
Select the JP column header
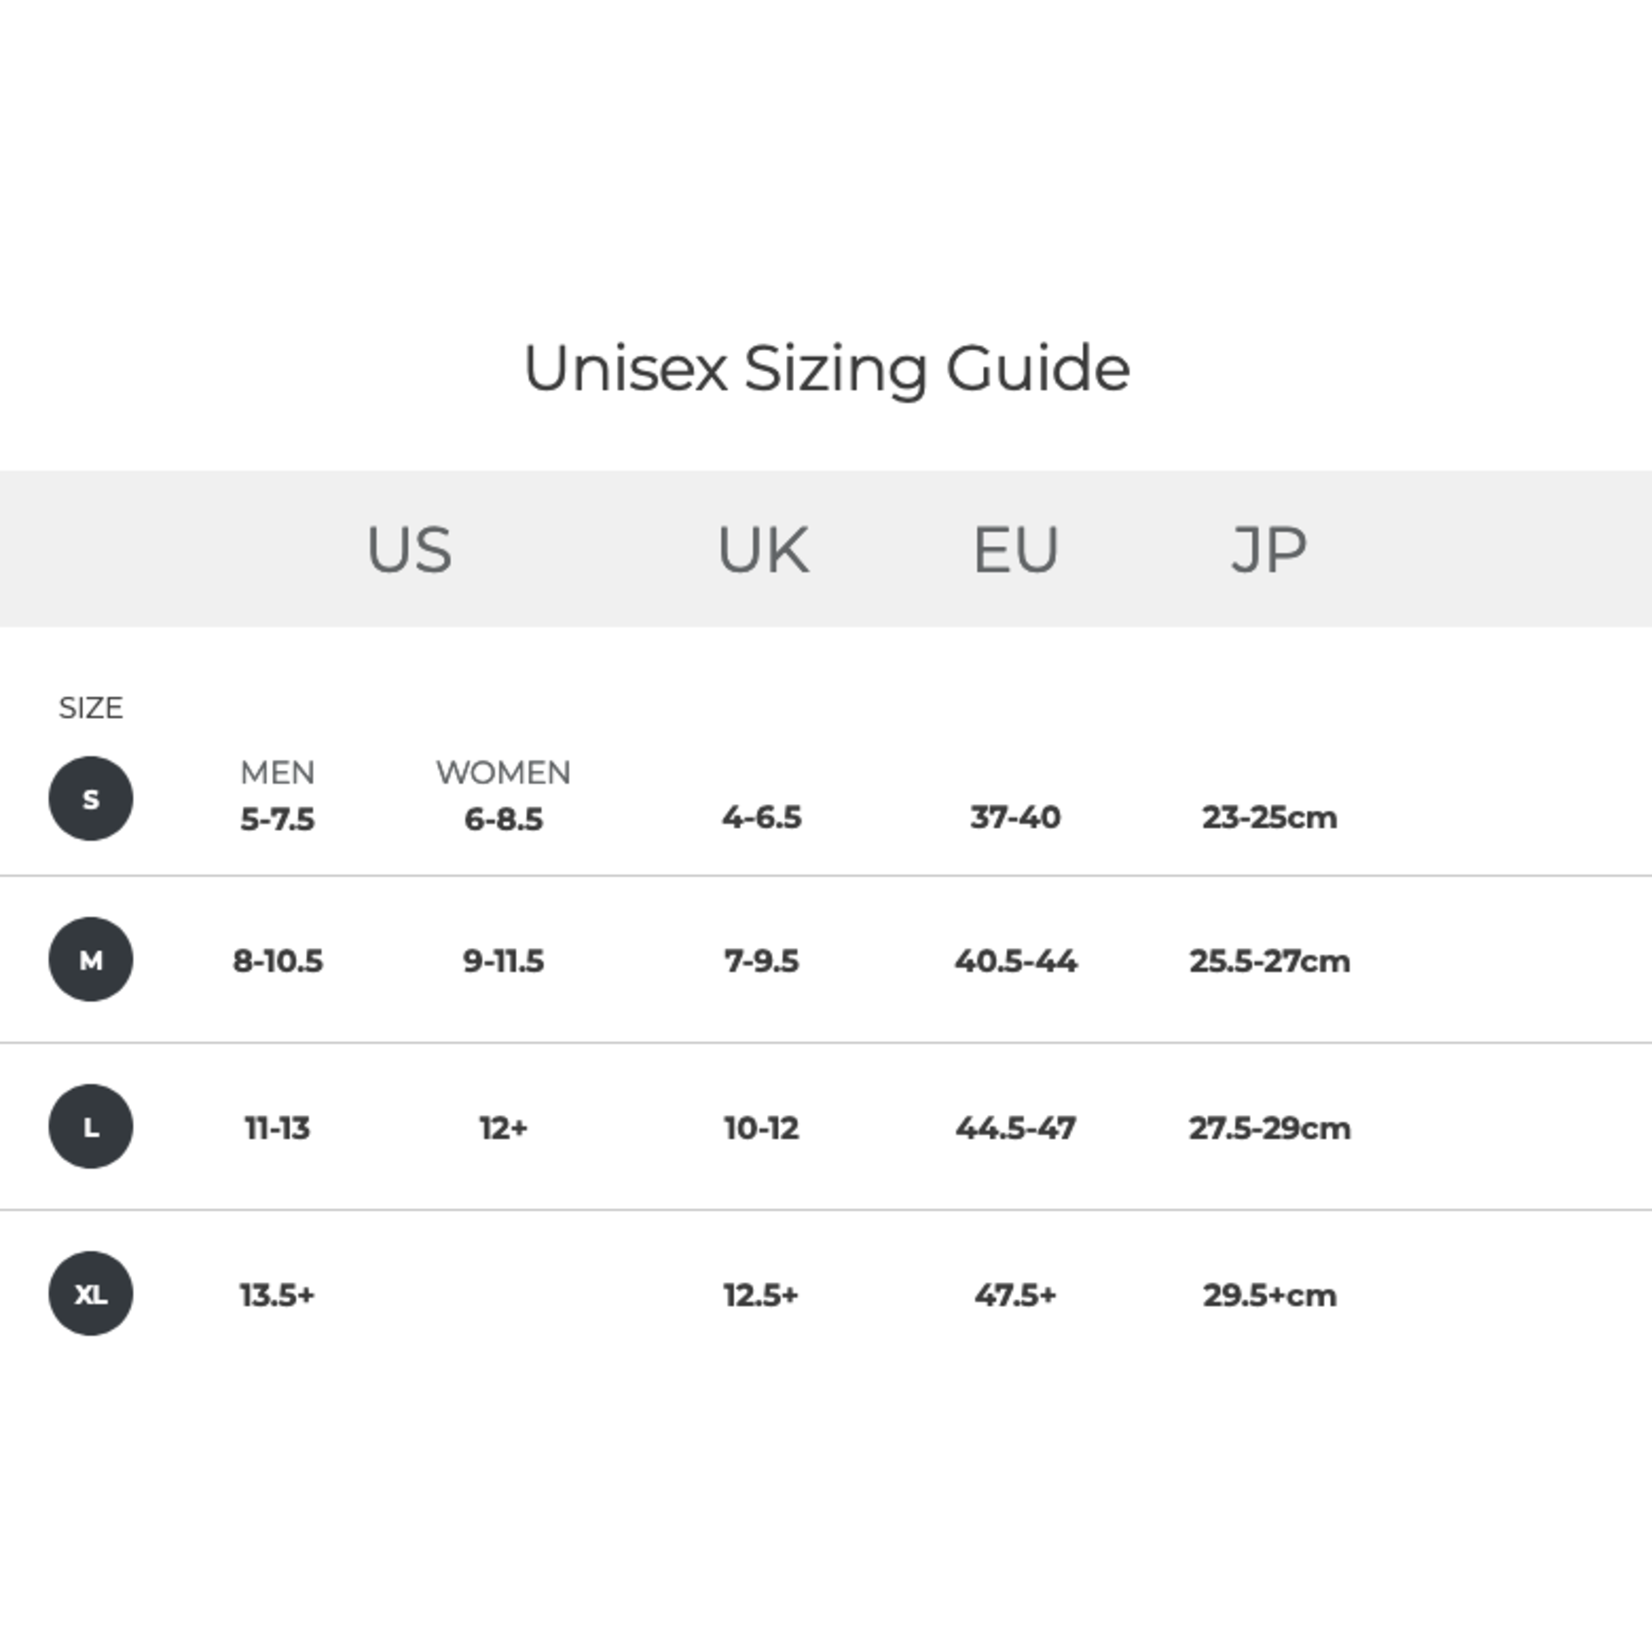click(1268, 550)
